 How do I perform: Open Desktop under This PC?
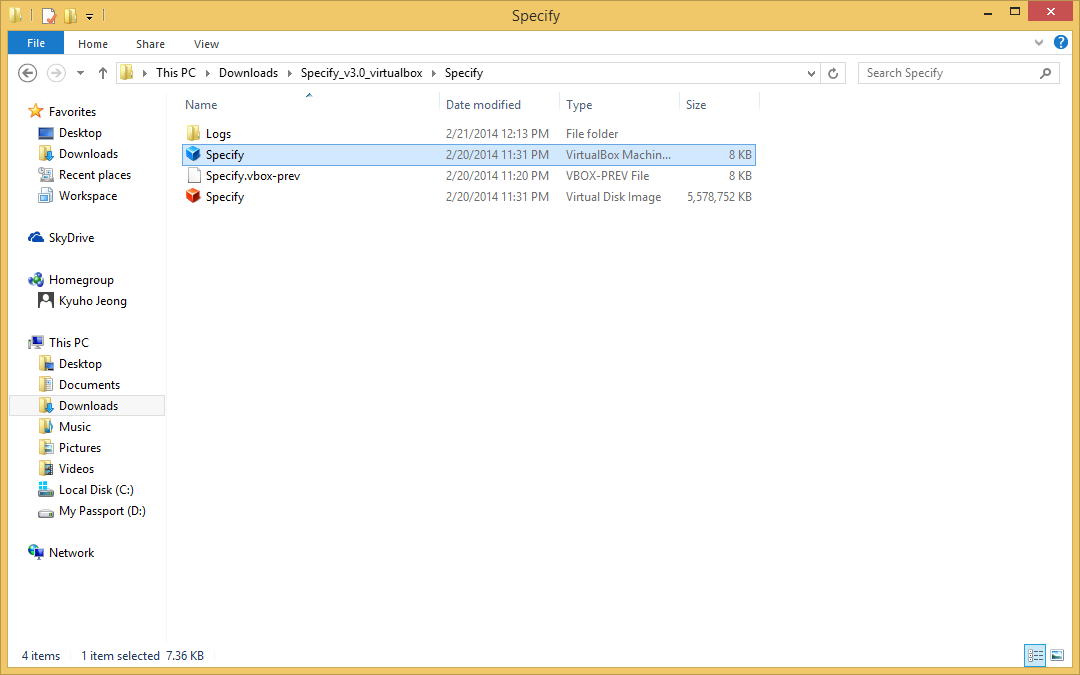(x=80, y=364)
